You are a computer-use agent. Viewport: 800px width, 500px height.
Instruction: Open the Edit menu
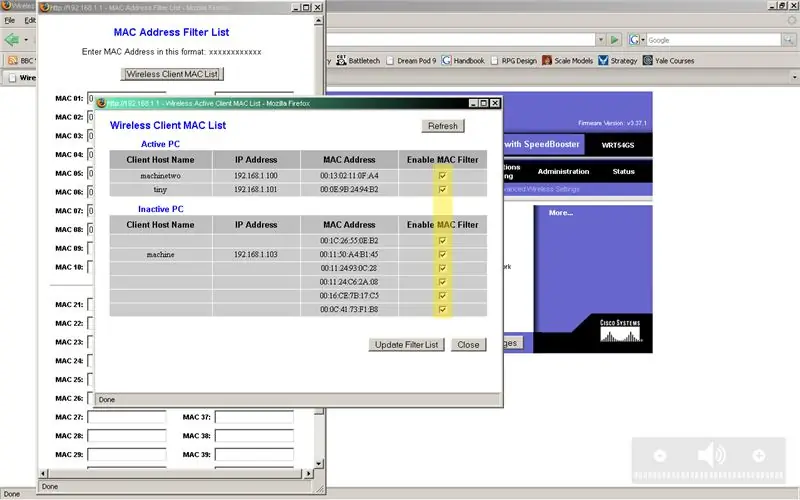tap(30, 20)
